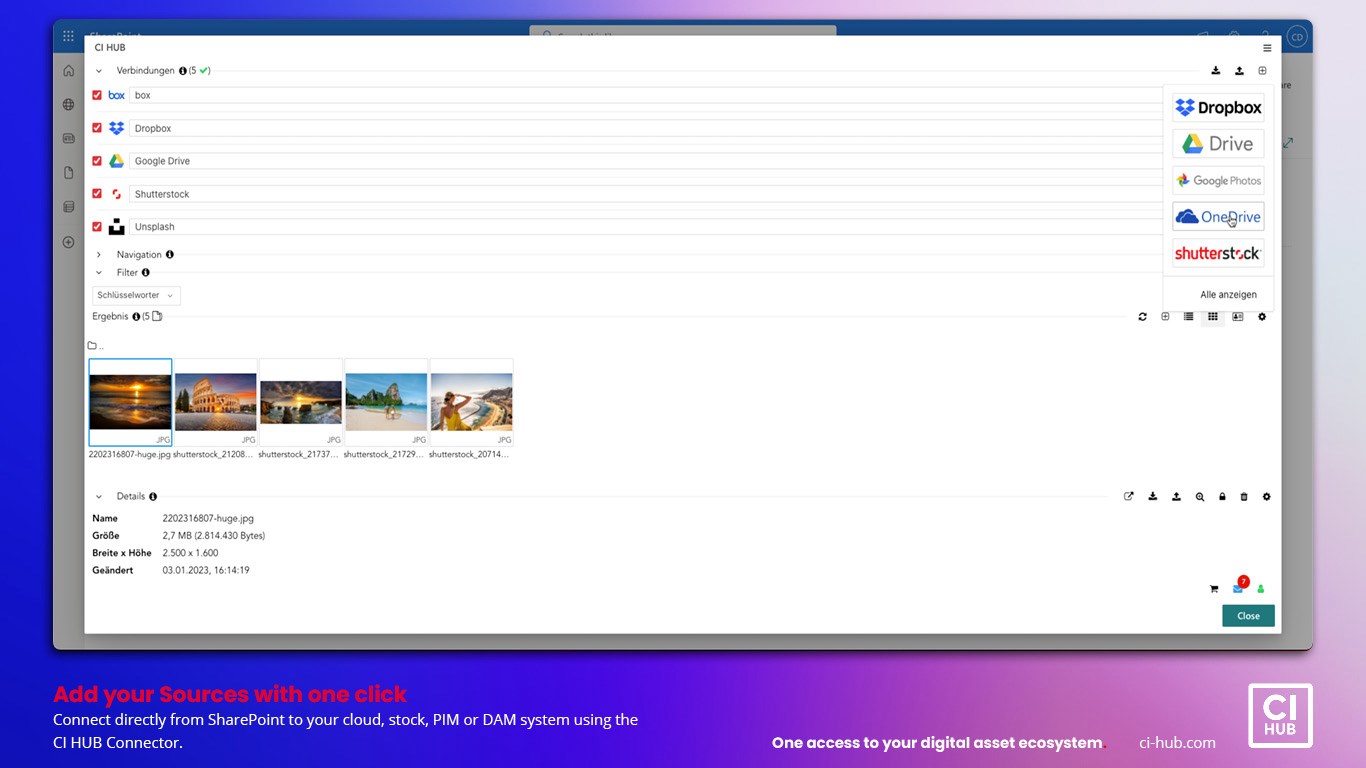Open the shopping cart icon
The image size is (1366, 768).
[x=1214, y=589]
